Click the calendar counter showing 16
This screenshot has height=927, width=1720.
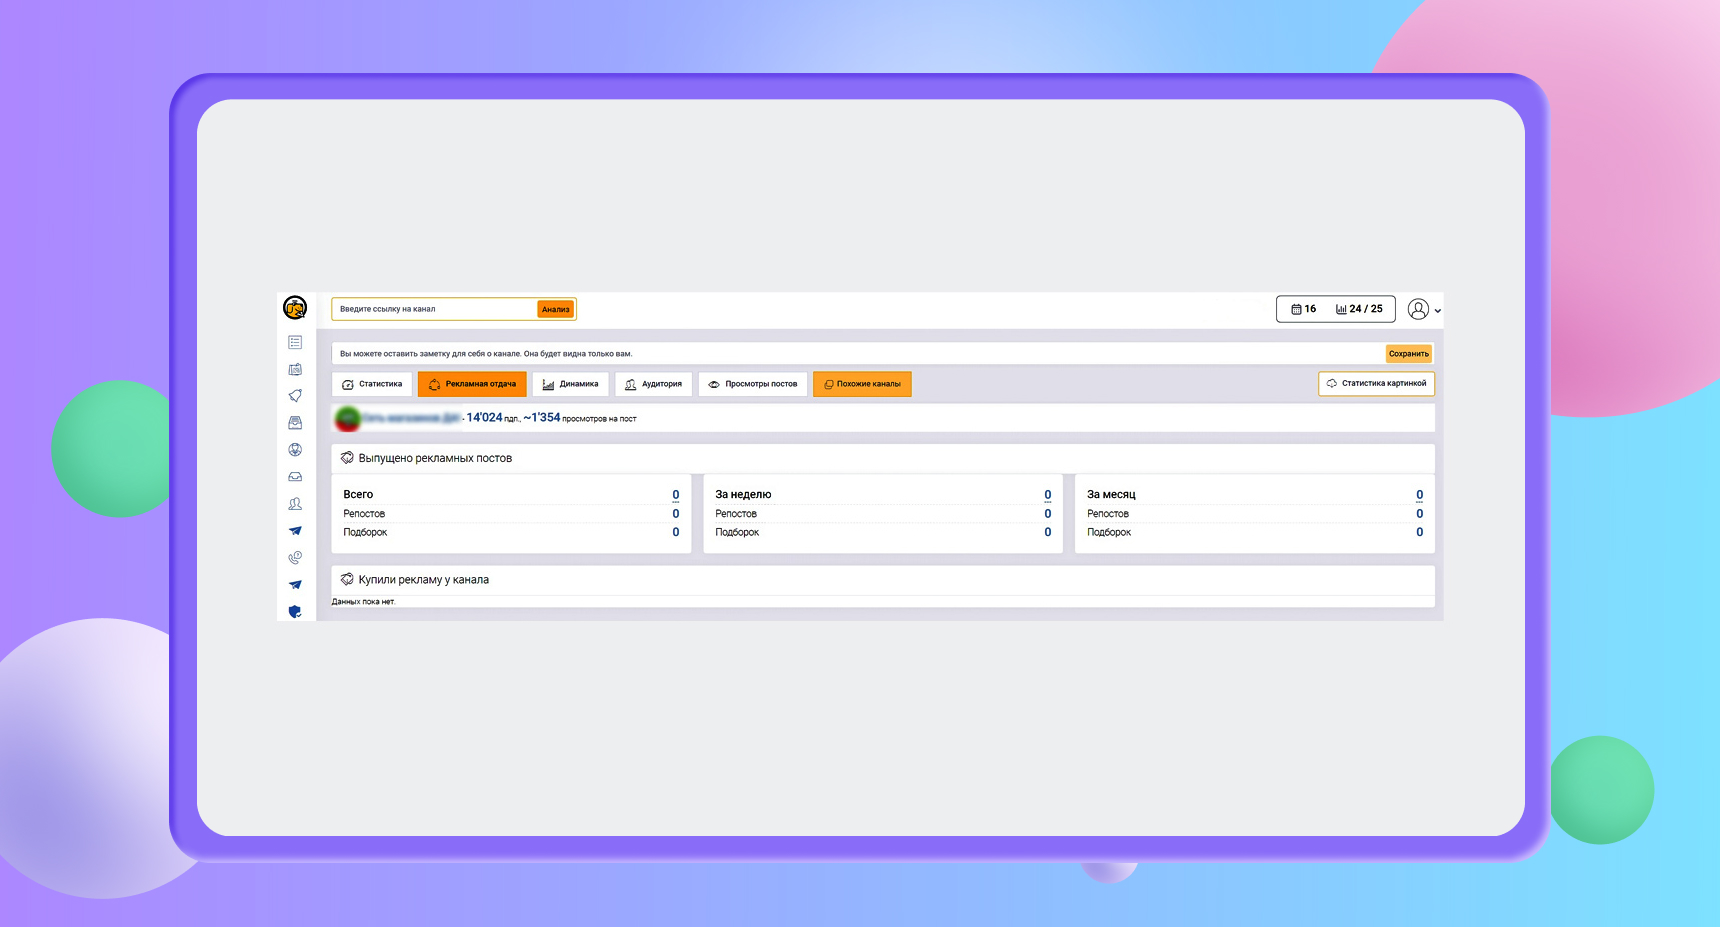[1304, 309]
